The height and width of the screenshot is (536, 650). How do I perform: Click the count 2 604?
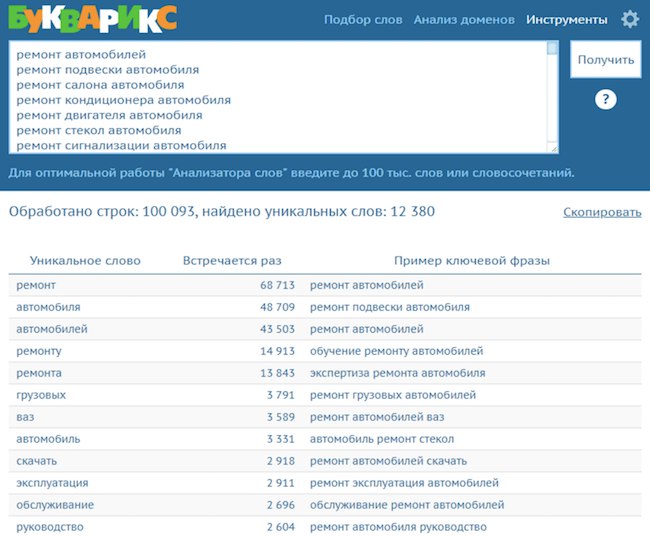coord(281,527)
